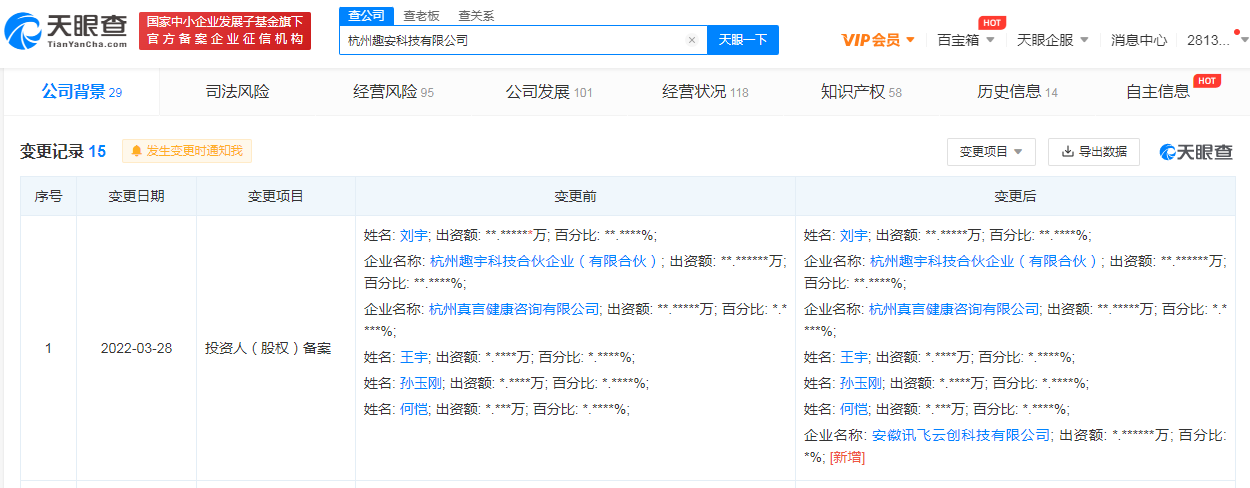Click the 序号 column header
Viewport: 1250px width, 488px height.
[x=48, y=196]
